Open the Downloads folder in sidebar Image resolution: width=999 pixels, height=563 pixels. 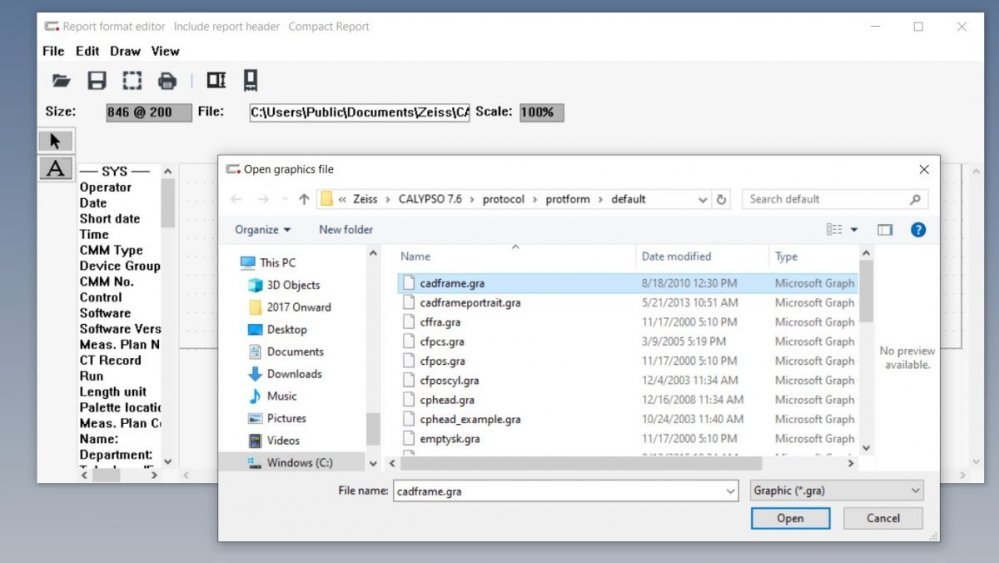pos(294,374)
